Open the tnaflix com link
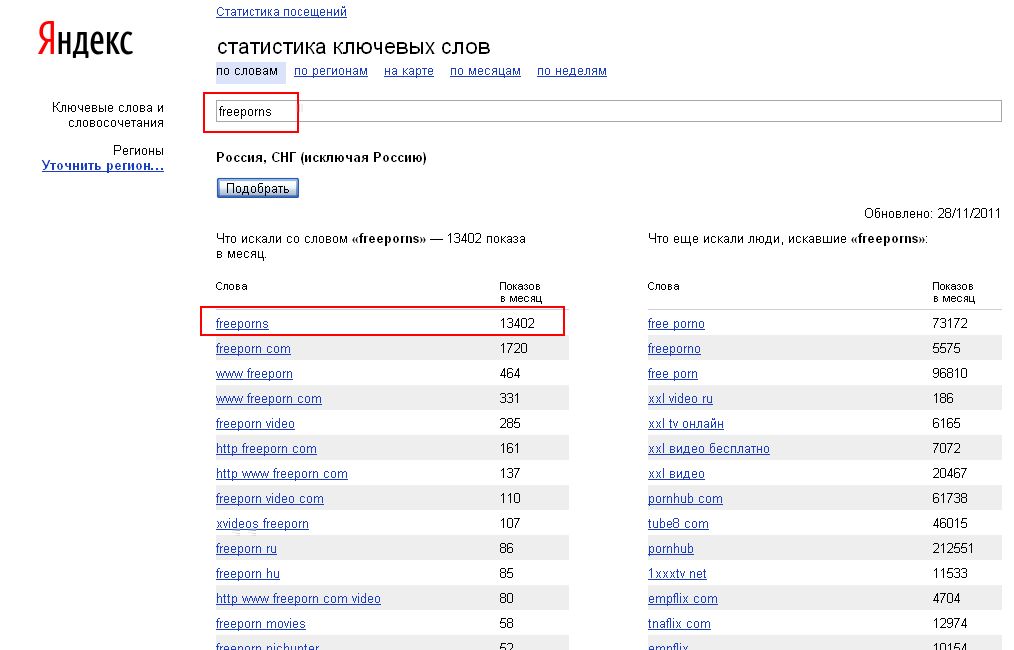 click(679, 624)
